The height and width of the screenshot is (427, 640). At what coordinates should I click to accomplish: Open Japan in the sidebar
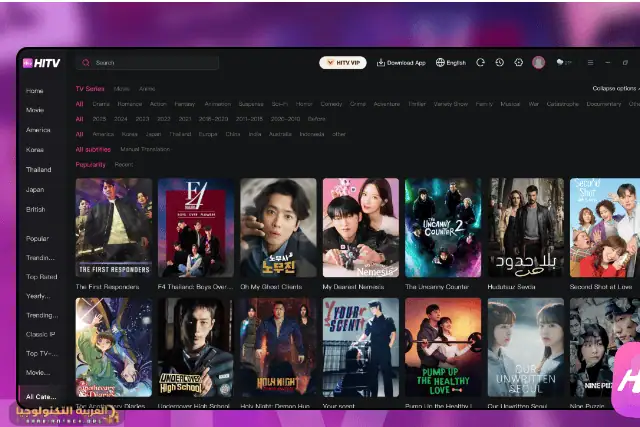point(35,189)
